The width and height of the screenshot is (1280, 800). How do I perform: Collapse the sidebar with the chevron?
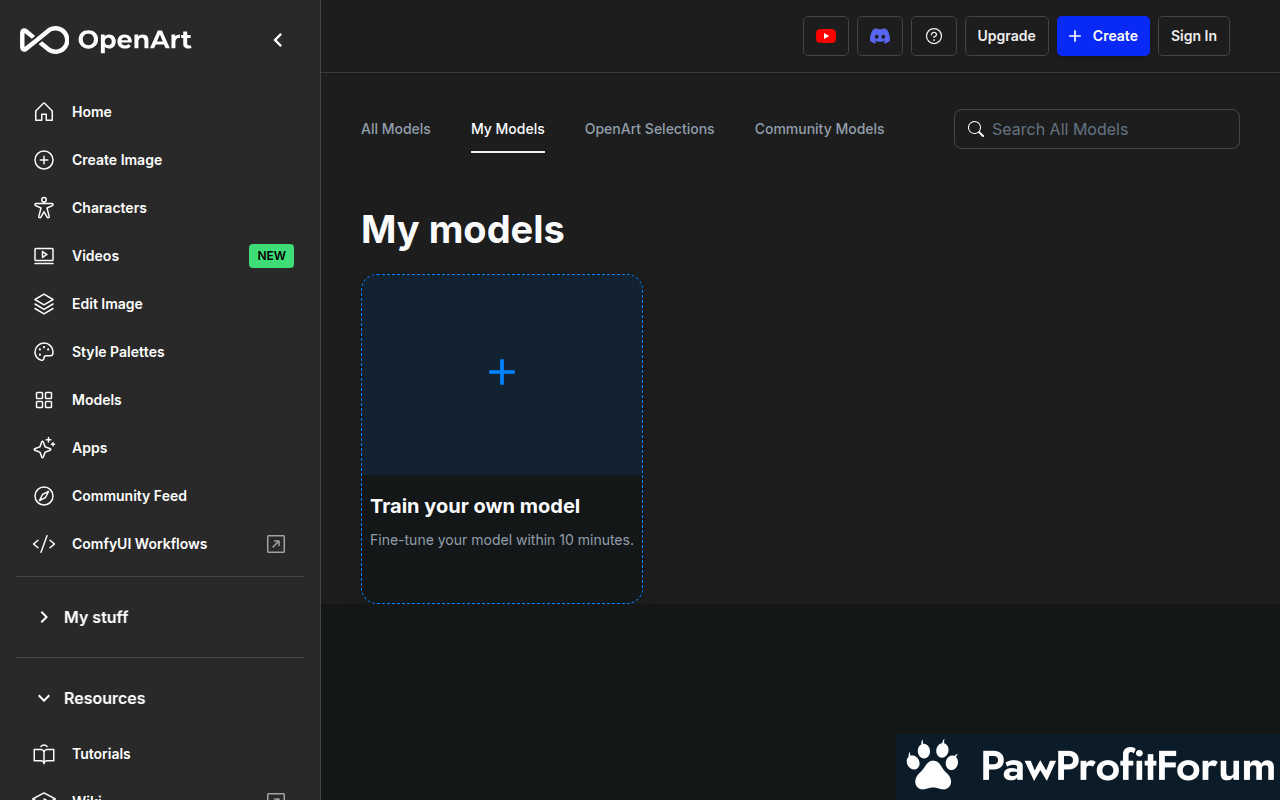278,40
